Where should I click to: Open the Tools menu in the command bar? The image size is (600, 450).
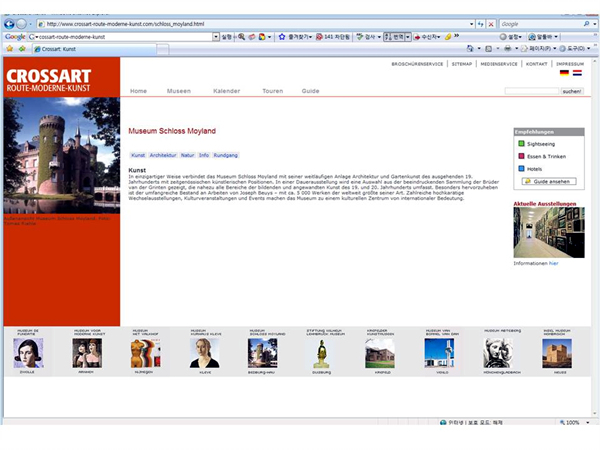pyautogui.click(x=575, y=49)
